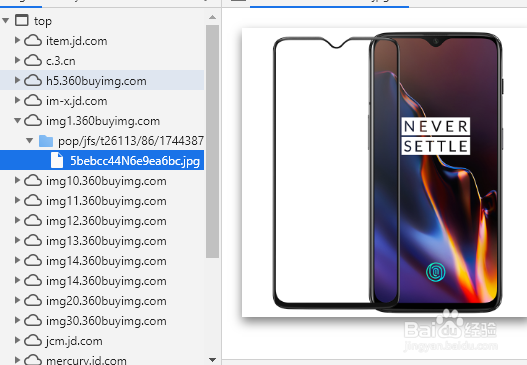527x365 pixels.
Task: Expand the img12.360buyimg.com arrow
Action: click(x=17, y=220)
